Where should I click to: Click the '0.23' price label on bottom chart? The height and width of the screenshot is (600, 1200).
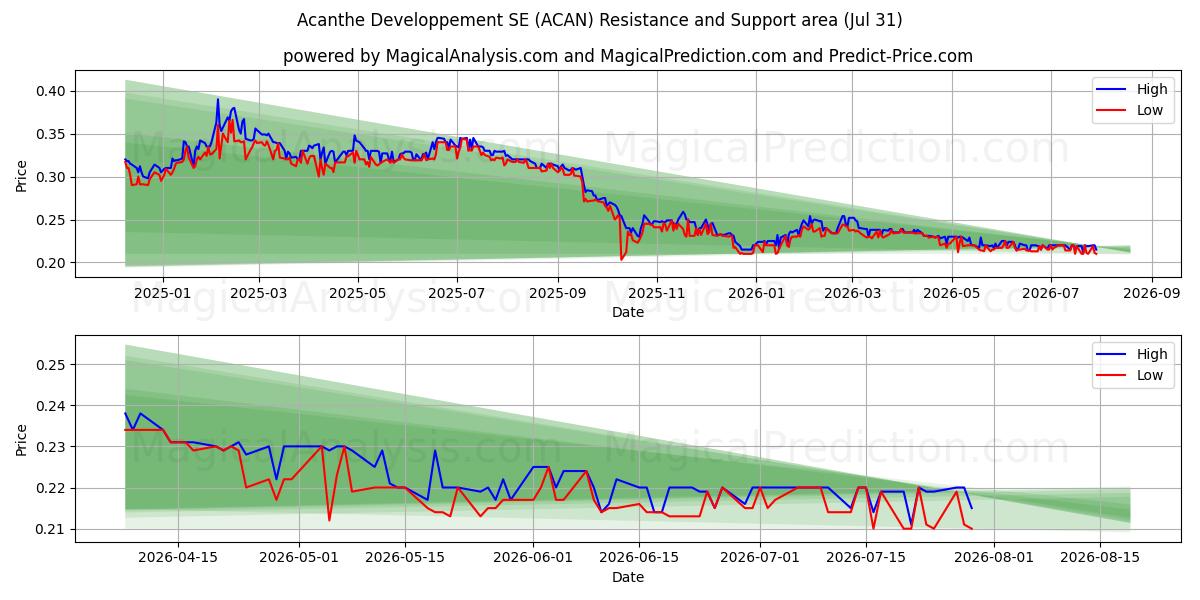pyautogui.click(x=50, y=447)
